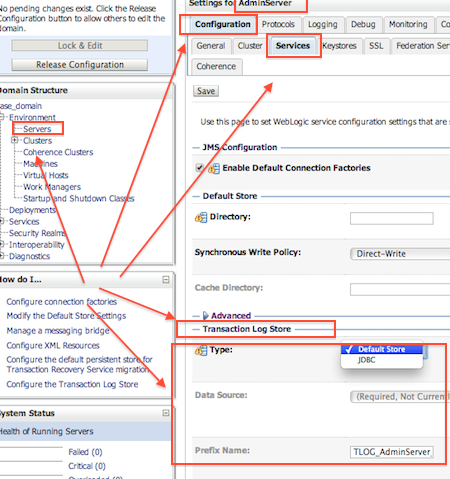
Task: Click the Failed (0) status entry
Action: [x=85, y=452]
